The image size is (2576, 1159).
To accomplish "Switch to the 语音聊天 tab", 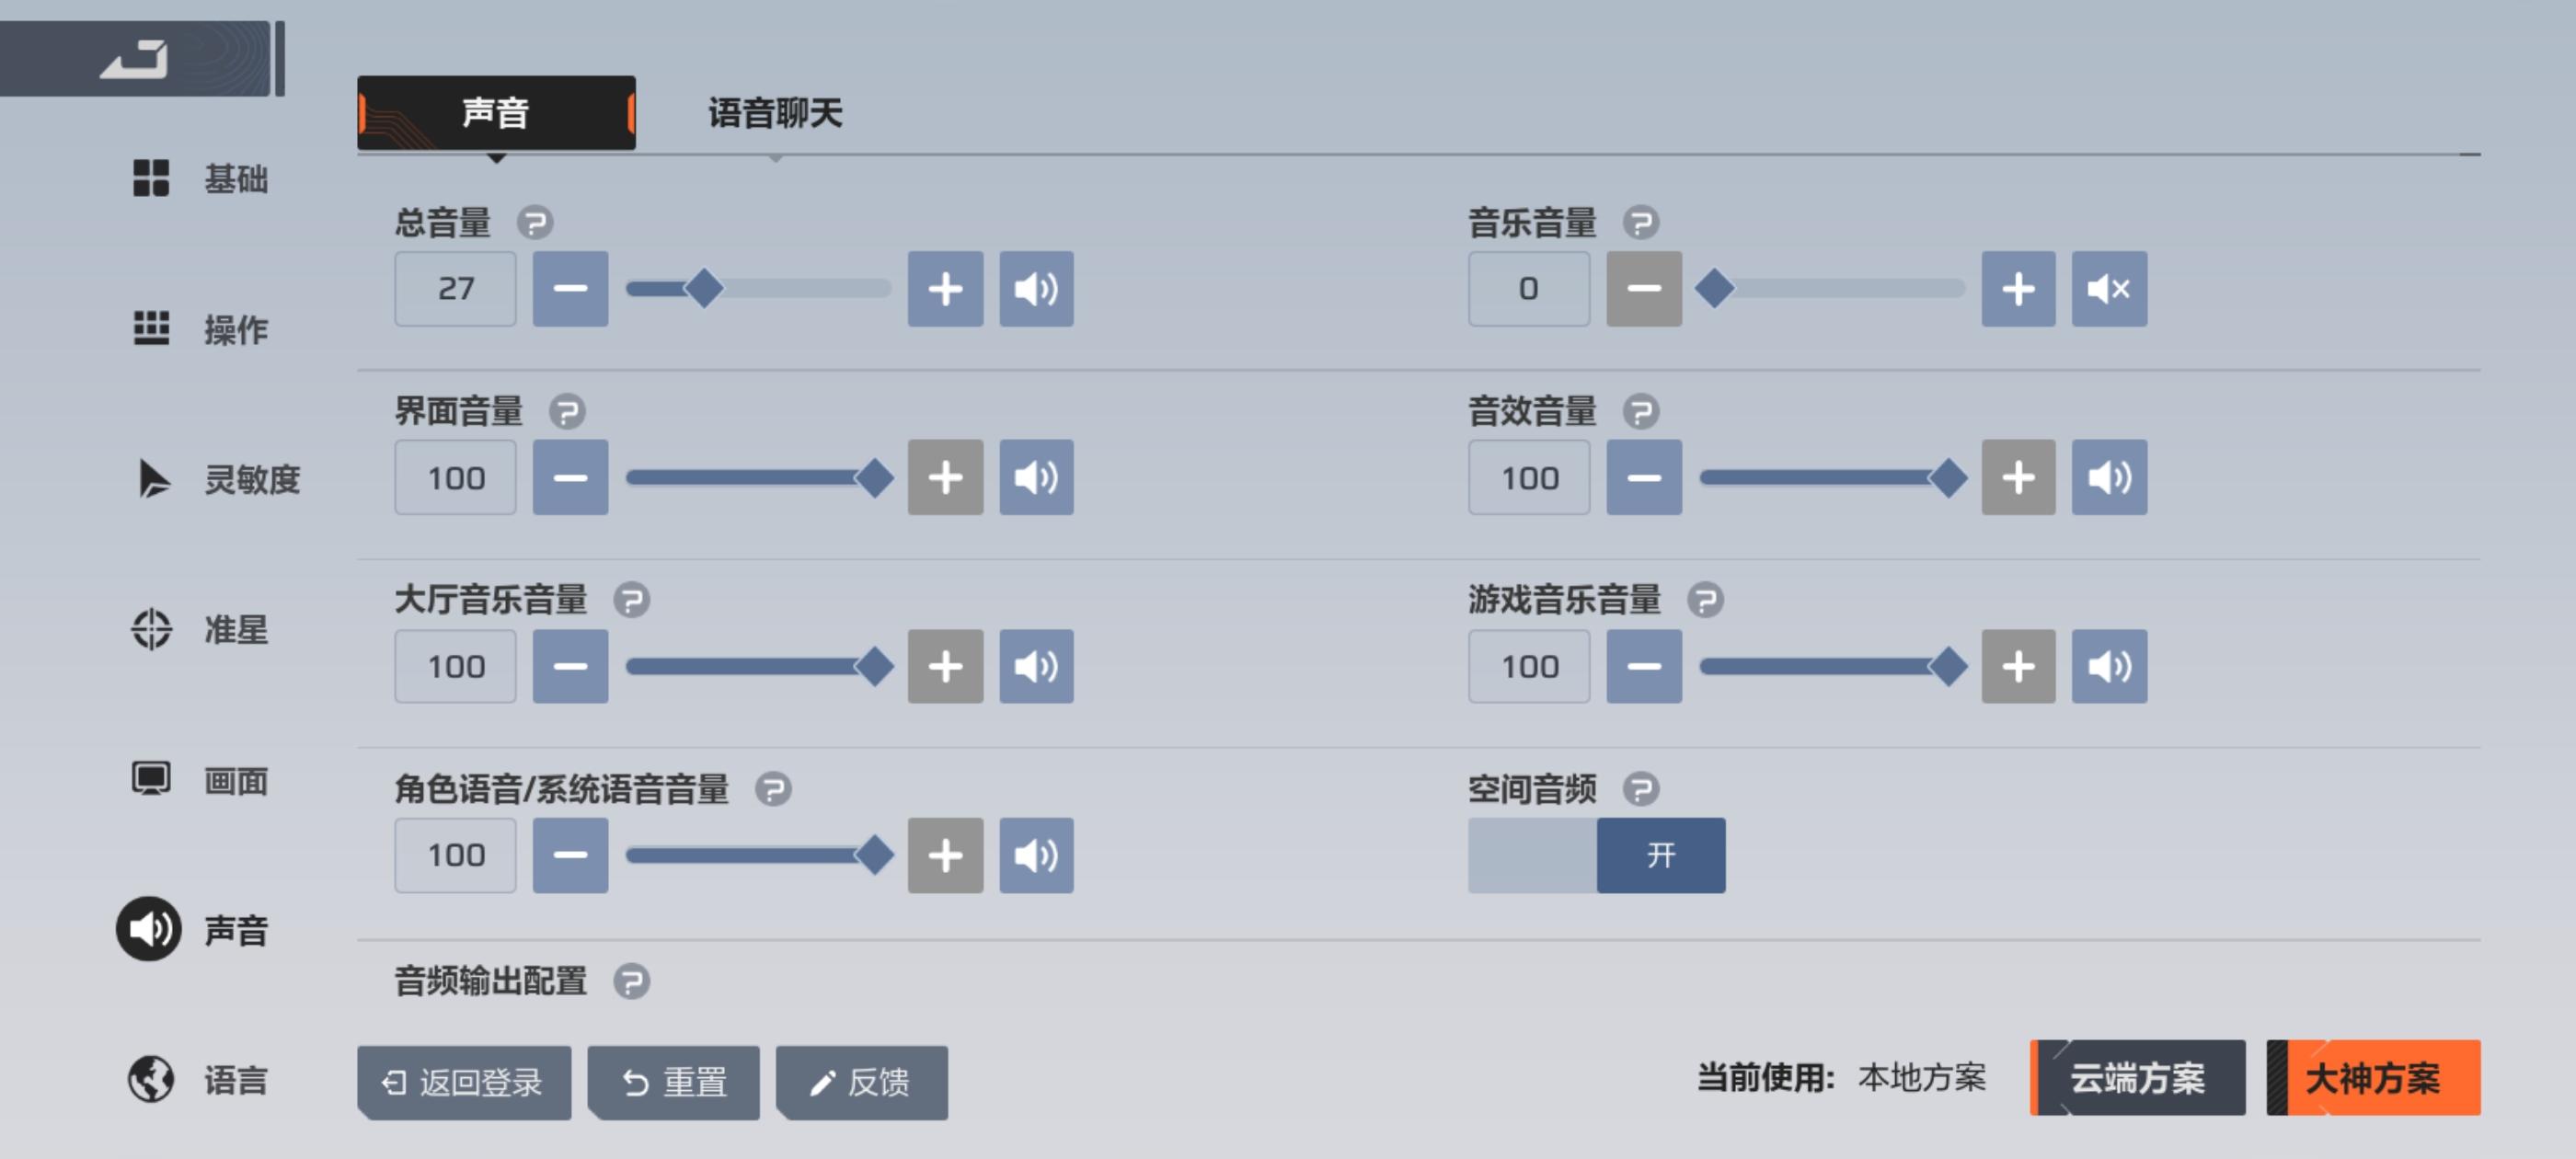I will (x=775, y=113).
